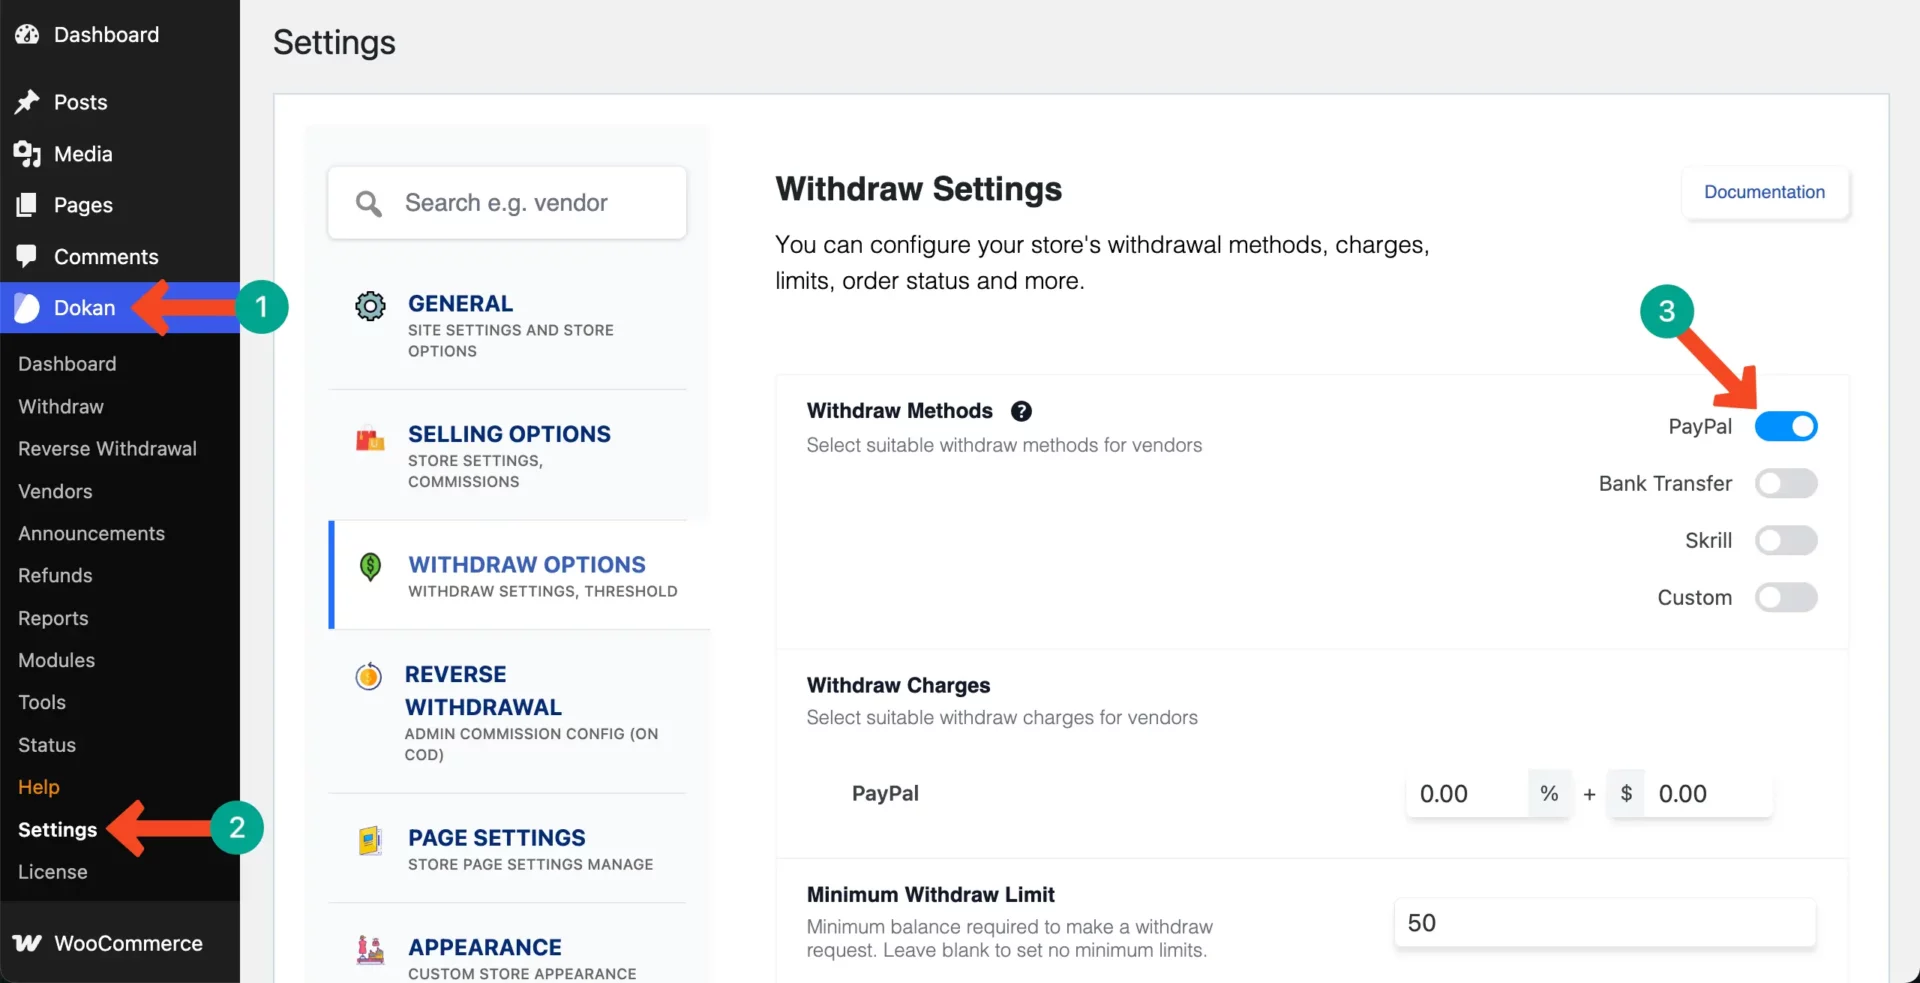
Task: Click the search magnifier icon
Action: click(x=369, y=204)
